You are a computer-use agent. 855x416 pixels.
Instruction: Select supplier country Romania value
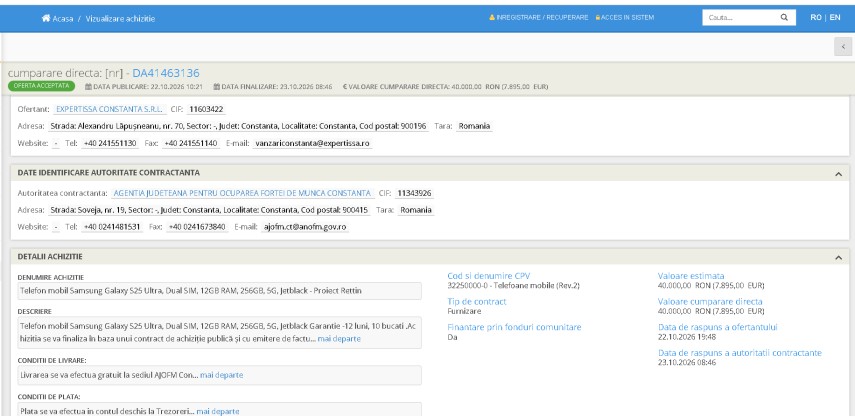[474, 126]
